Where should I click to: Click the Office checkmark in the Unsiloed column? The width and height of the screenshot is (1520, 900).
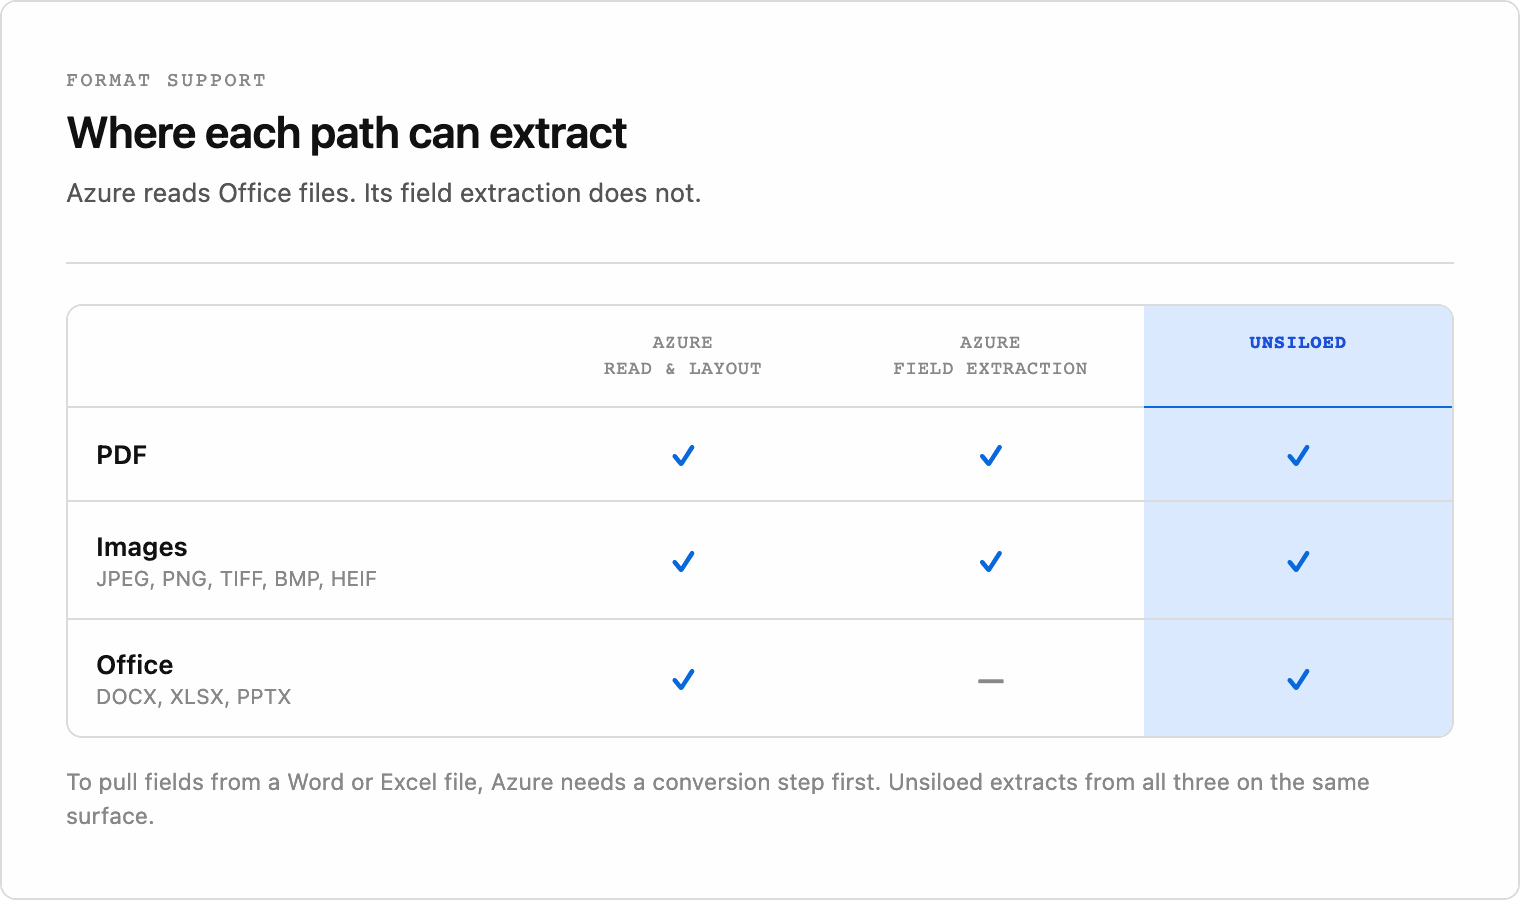(x=1298, y=680)
